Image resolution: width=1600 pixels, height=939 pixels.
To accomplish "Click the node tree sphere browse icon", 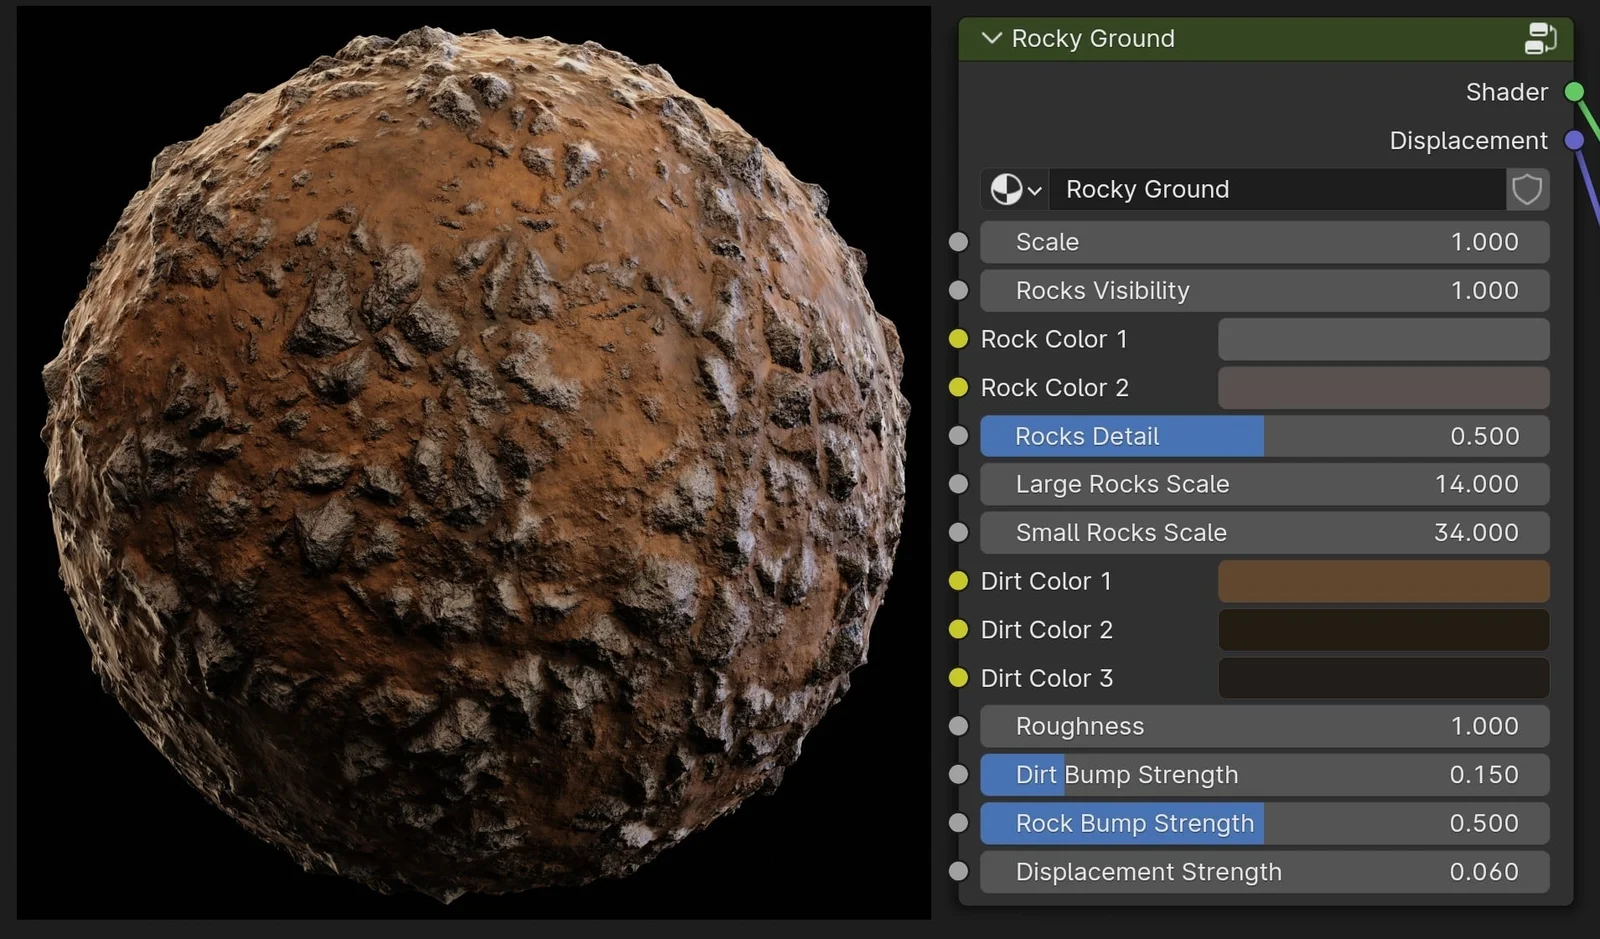I will pyautogui.click(x=1008, y=189).
